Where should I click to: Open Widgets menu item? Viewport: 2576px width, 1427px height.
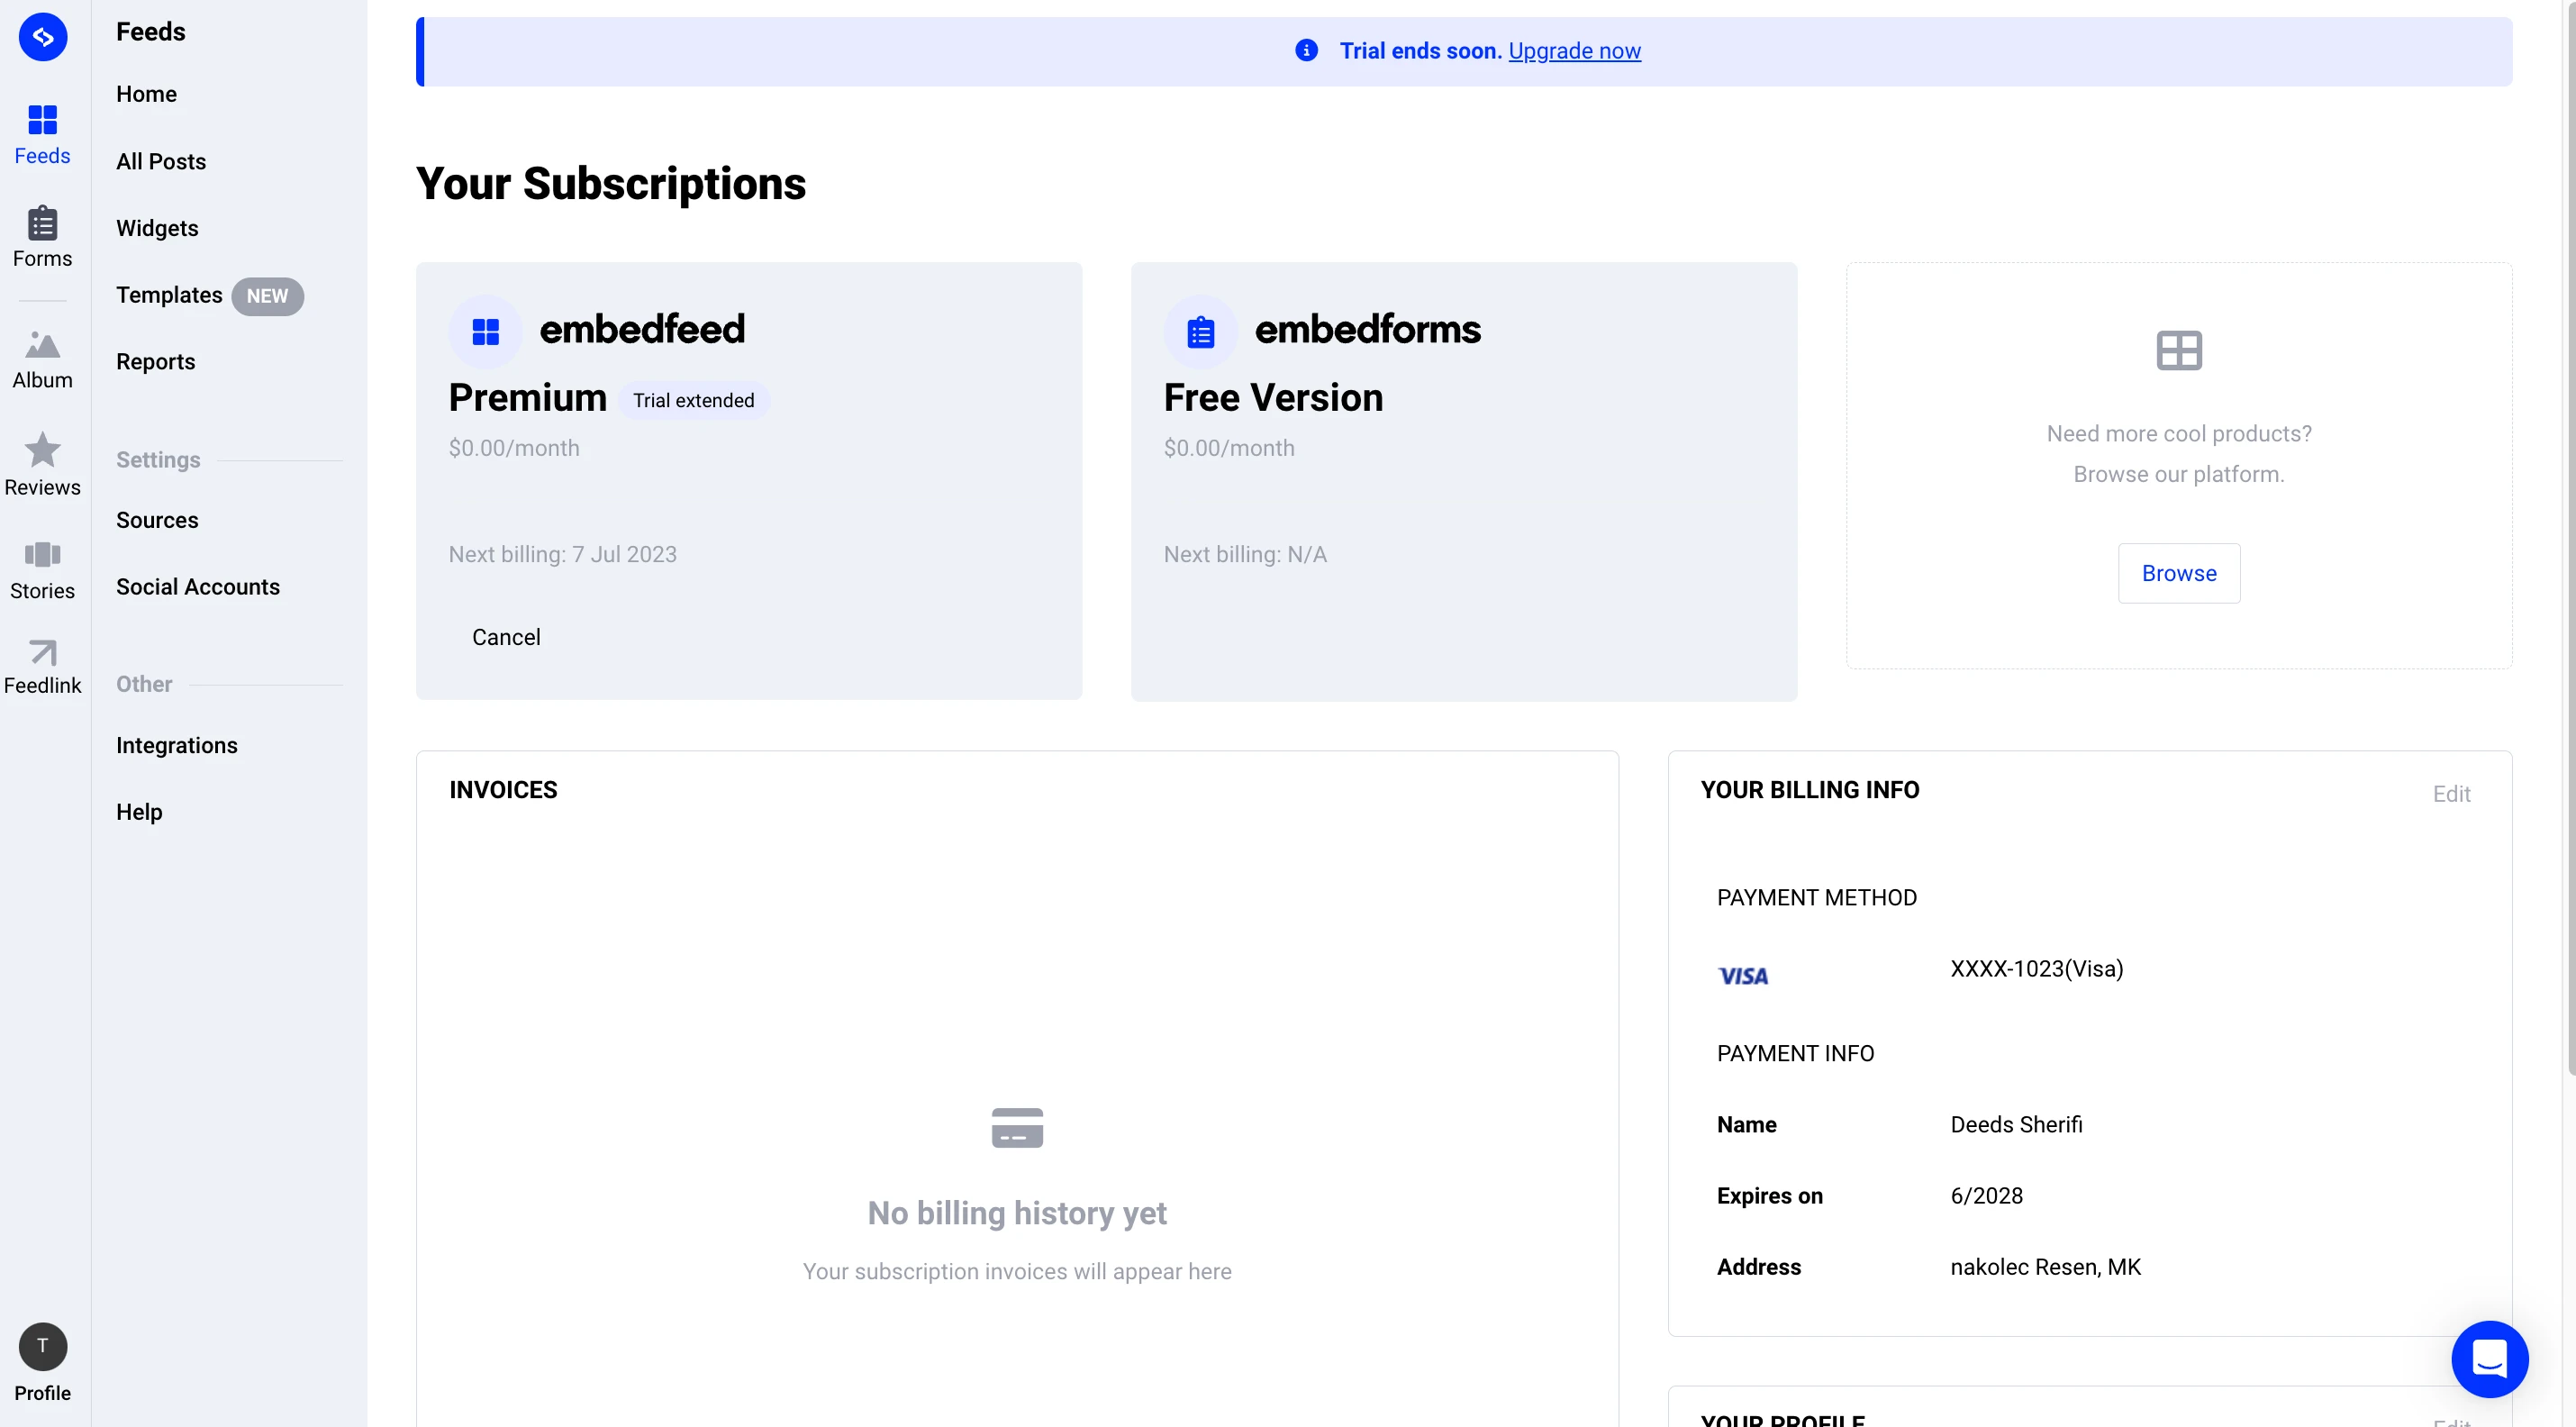pyautogui.click(x=157, y=228)
